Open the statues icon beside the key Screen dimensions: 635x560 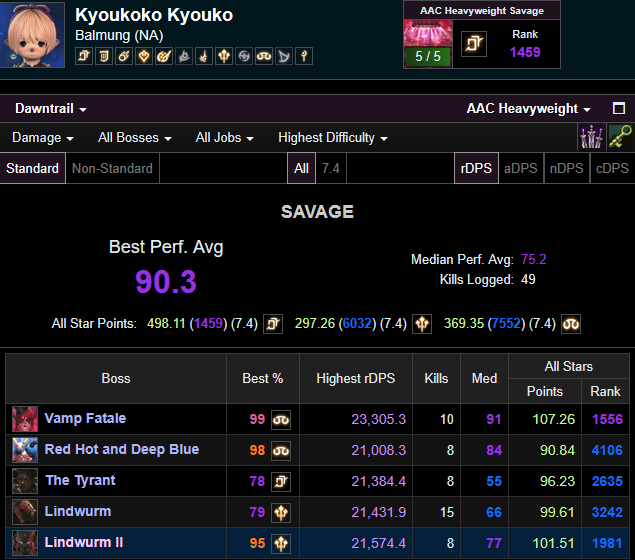(592, 137)
